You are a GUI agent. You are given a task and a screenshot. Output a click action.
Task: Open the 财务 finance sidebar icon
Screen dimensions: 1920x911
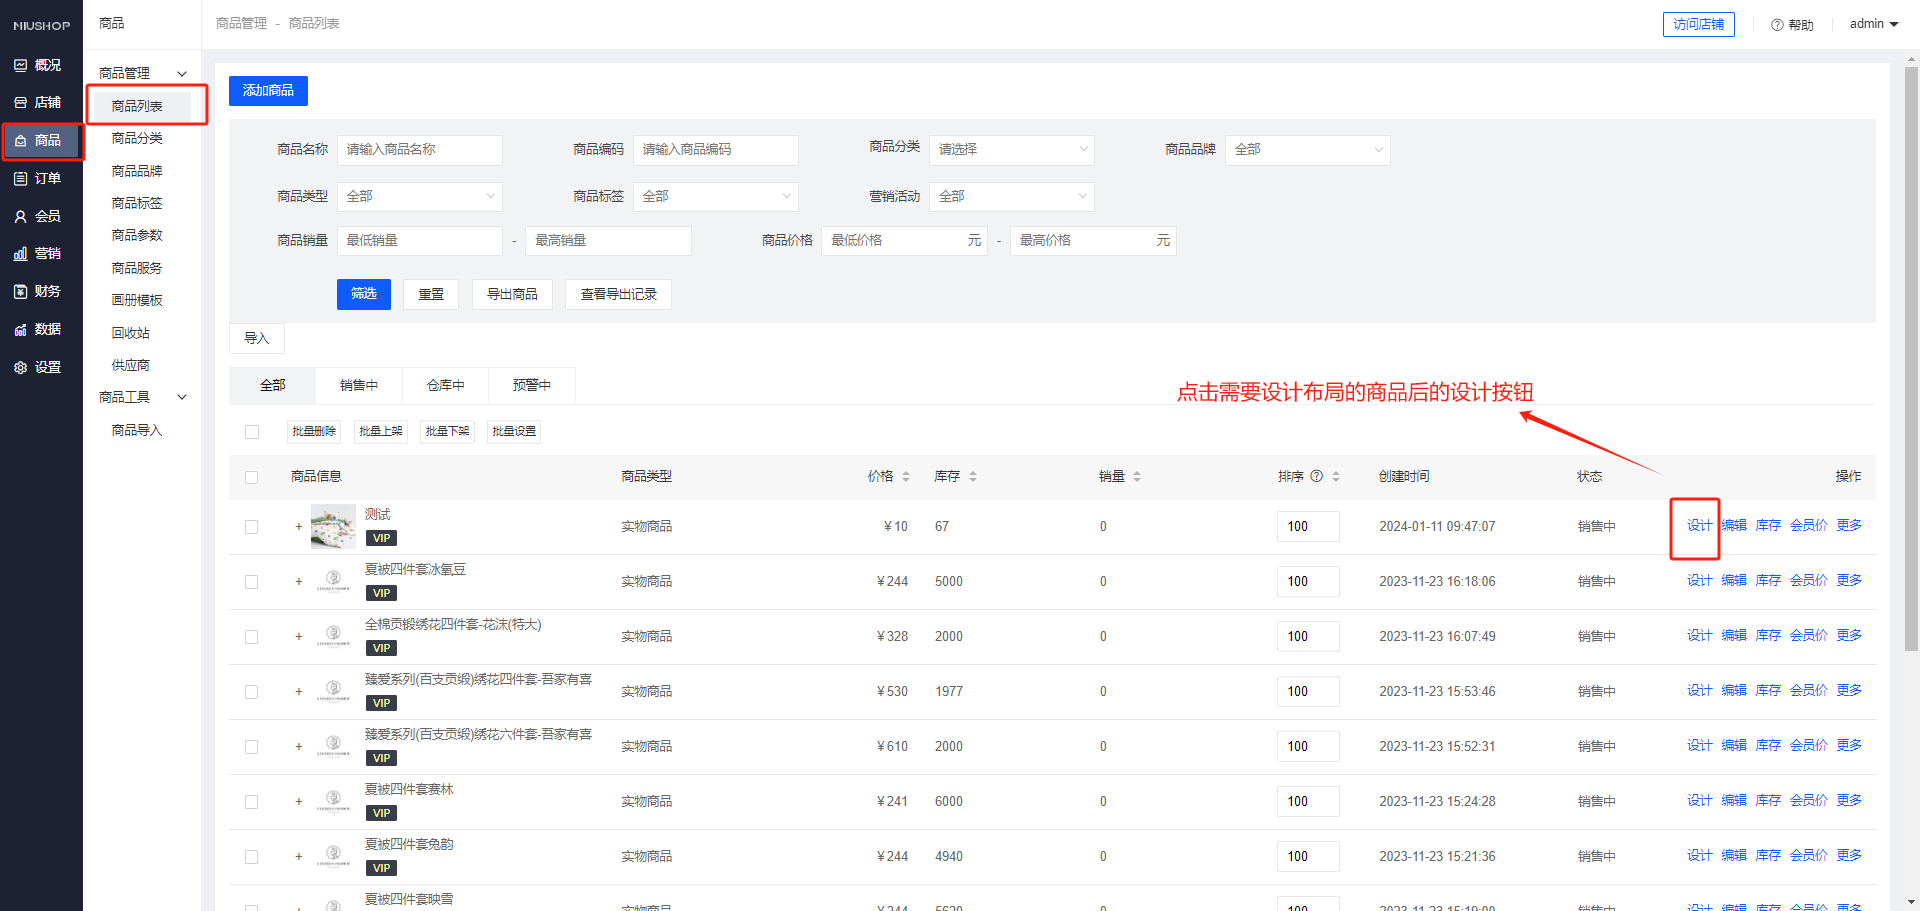(x=21, y=292)
